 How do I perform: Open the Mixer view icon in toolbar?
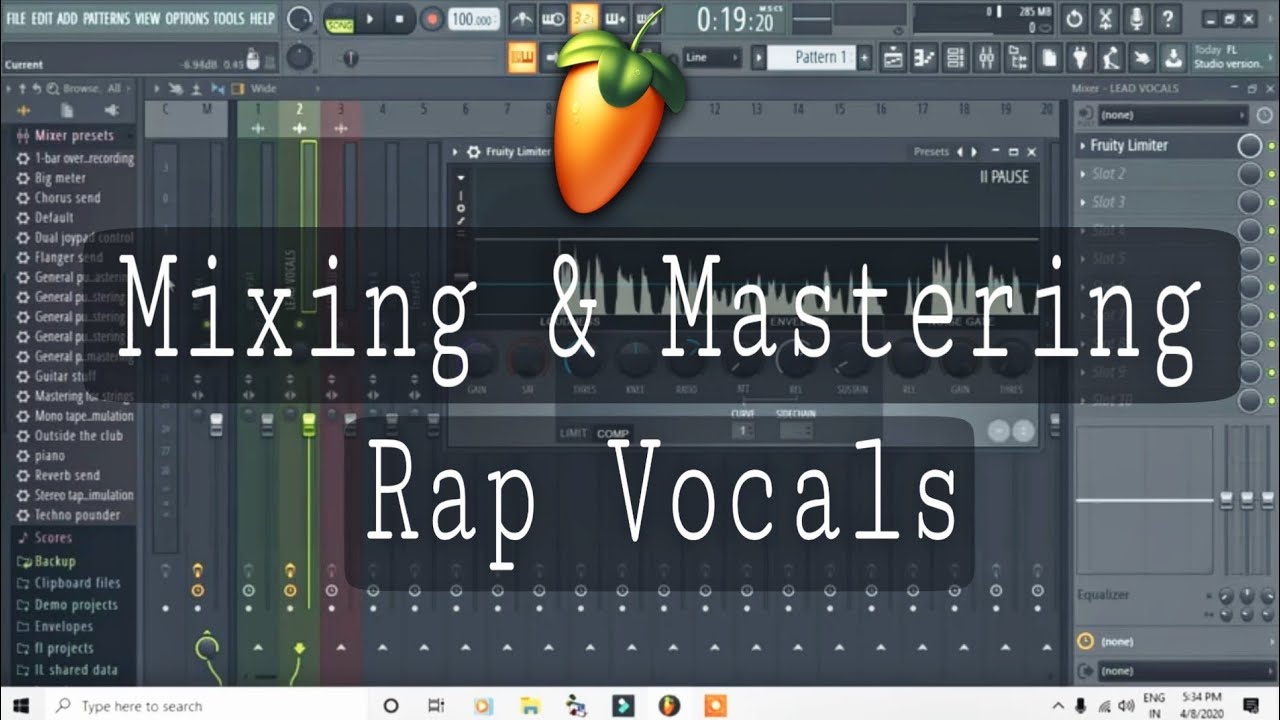(x=987, y=58)
